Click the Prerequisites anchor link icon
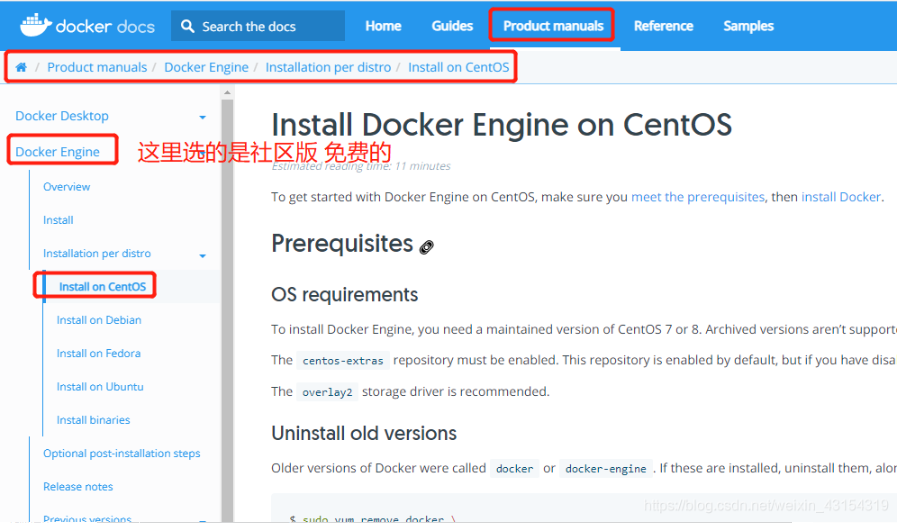Image resolution: width=897 pixels, height=523 pixels. pyautogui.click(x=426, y=247)
